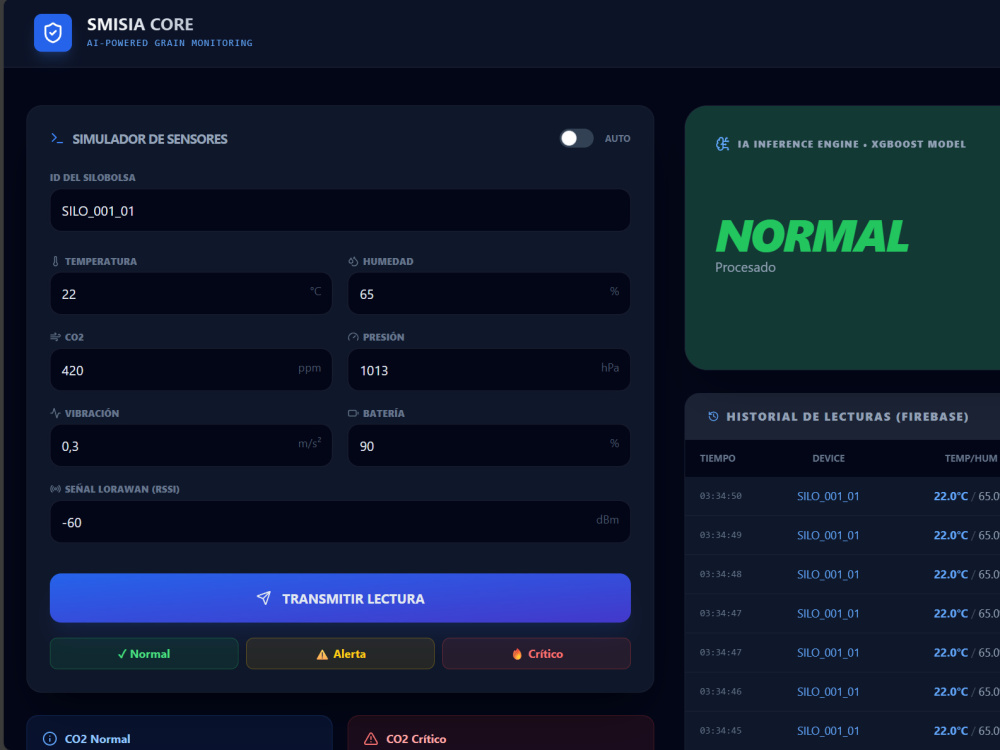Click the wind icon next to CO2
The width and height of the screenshot is (1000, 750).
point(55,337)
